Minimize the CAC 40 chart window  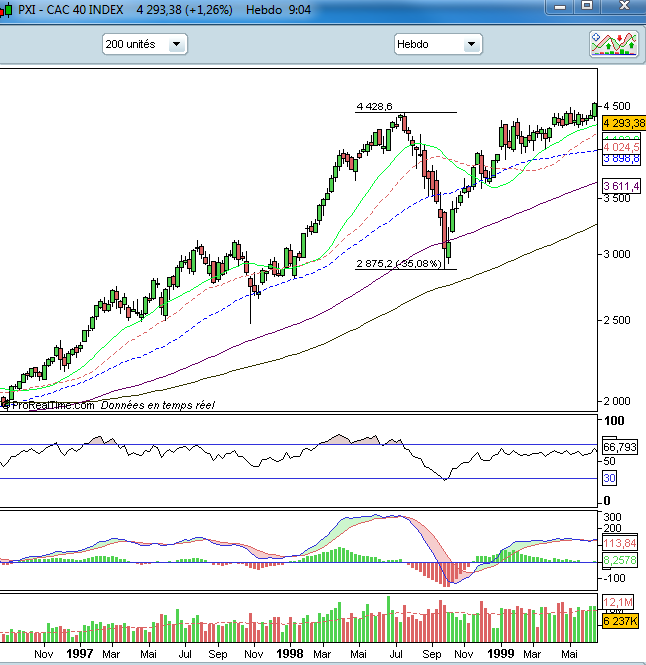(560, 6)
